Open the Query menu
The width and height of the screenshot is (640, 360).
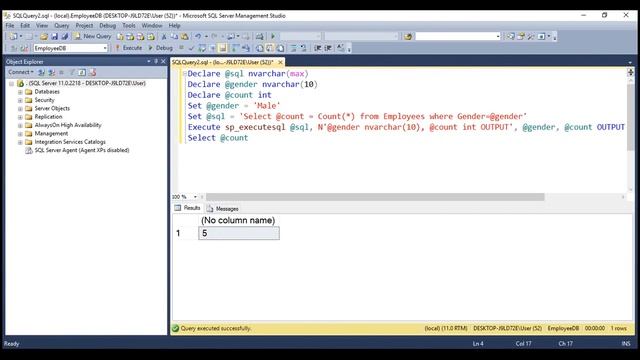point(62,25)
